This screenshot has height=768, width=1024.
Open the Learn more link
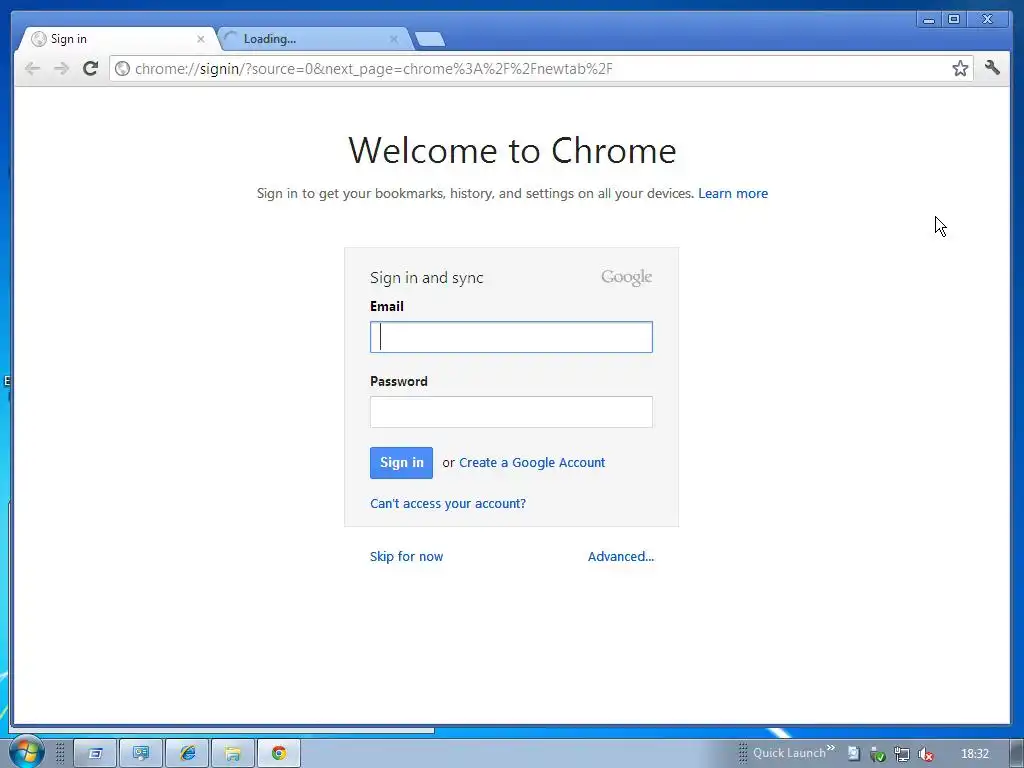point(733,193)
